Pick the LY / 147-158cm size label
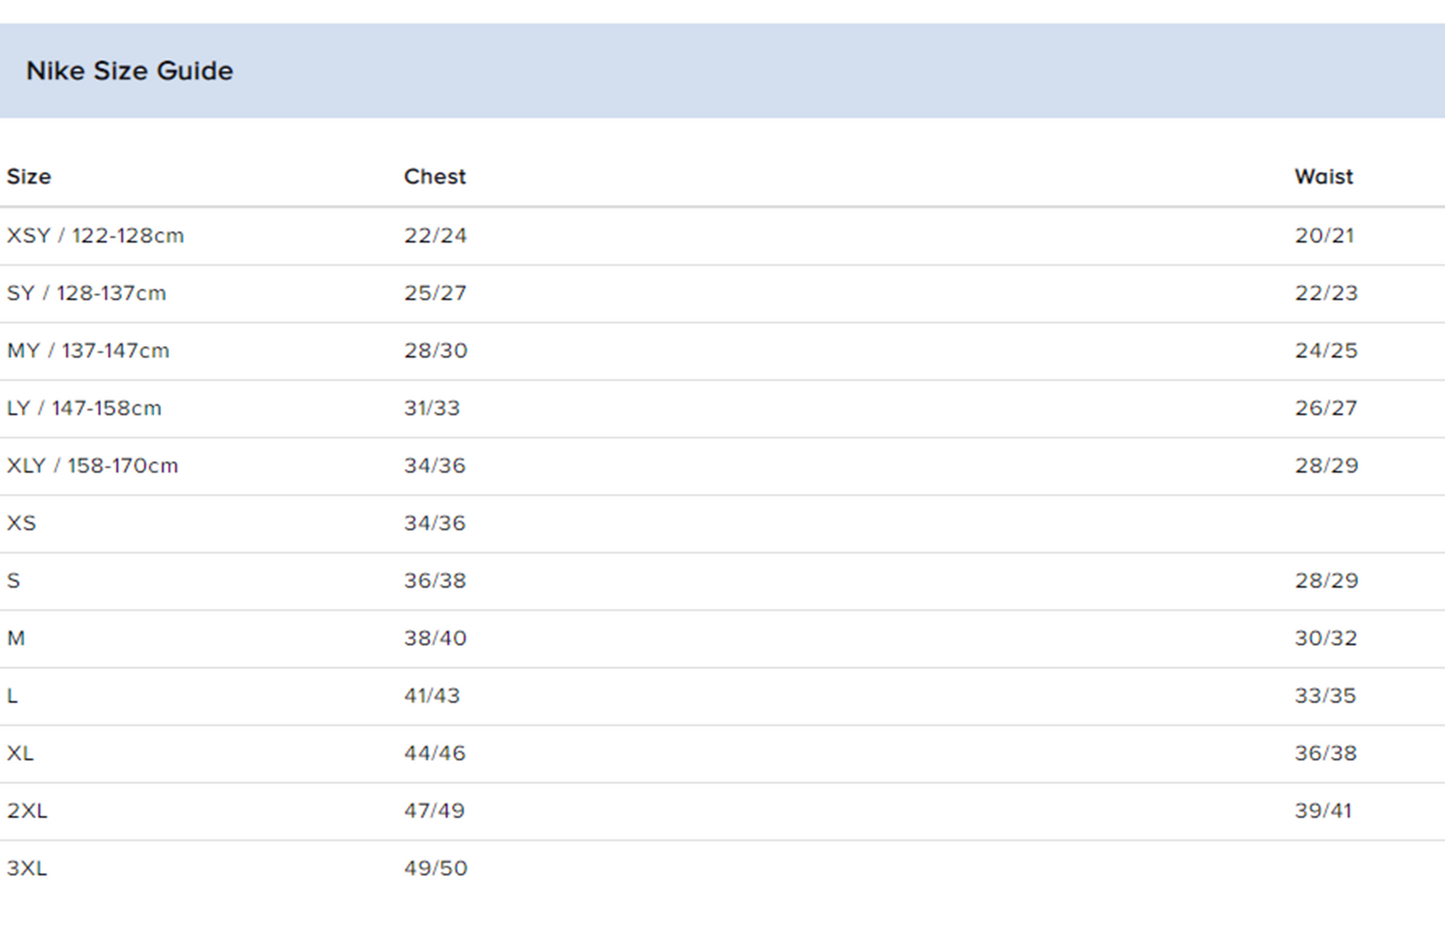Image resolution: width=1445 pixels, height=925 pixels. point(84,408)
